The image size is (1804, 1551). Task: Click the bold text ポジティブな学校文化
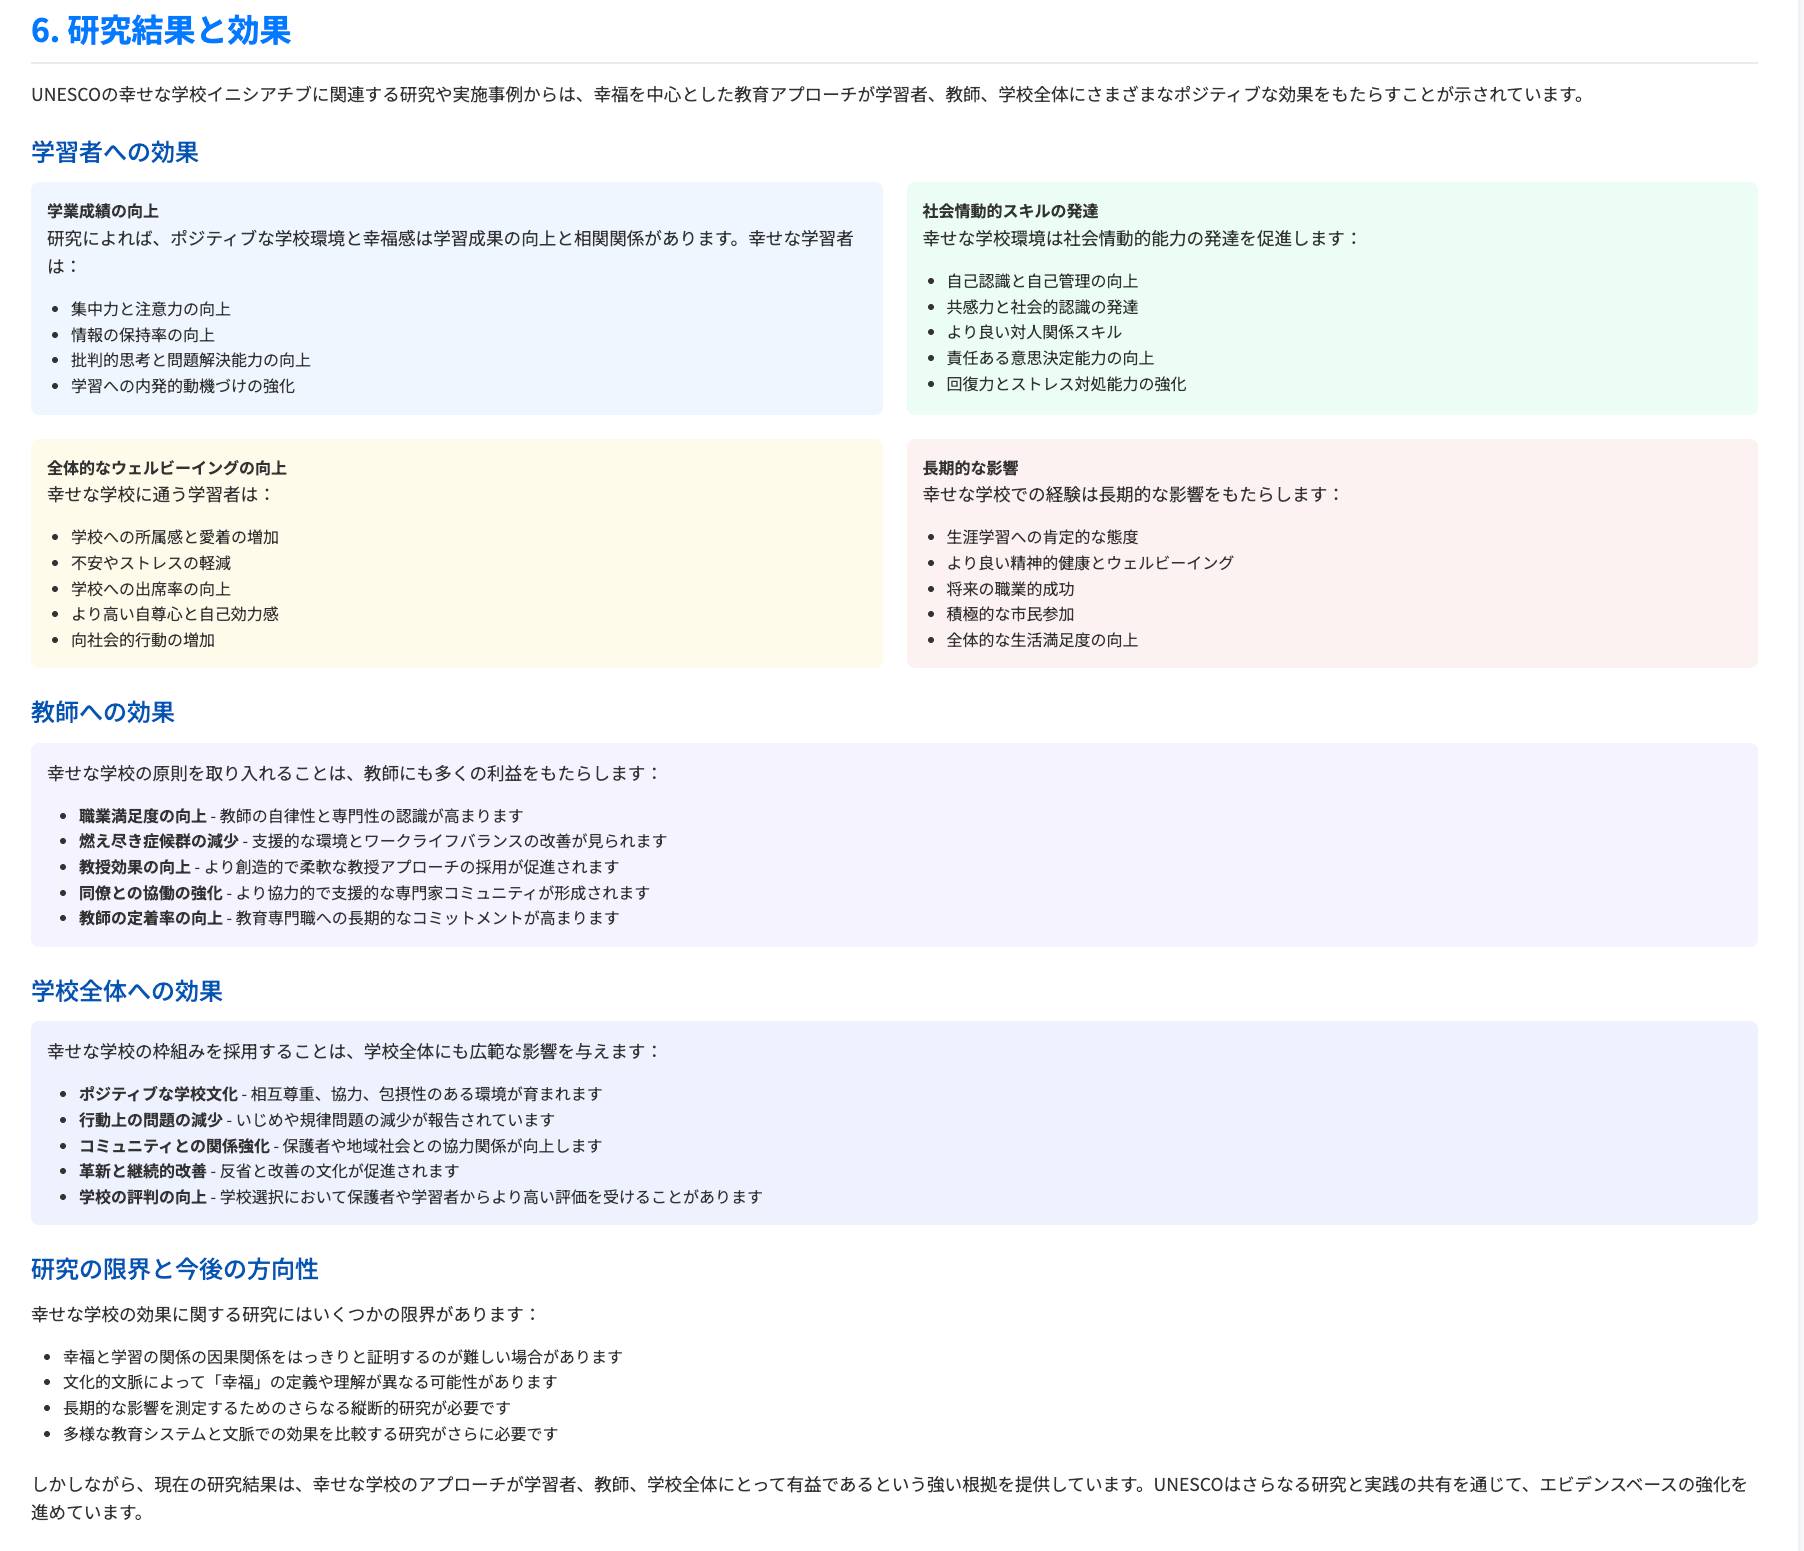[x=159, y=1094]
